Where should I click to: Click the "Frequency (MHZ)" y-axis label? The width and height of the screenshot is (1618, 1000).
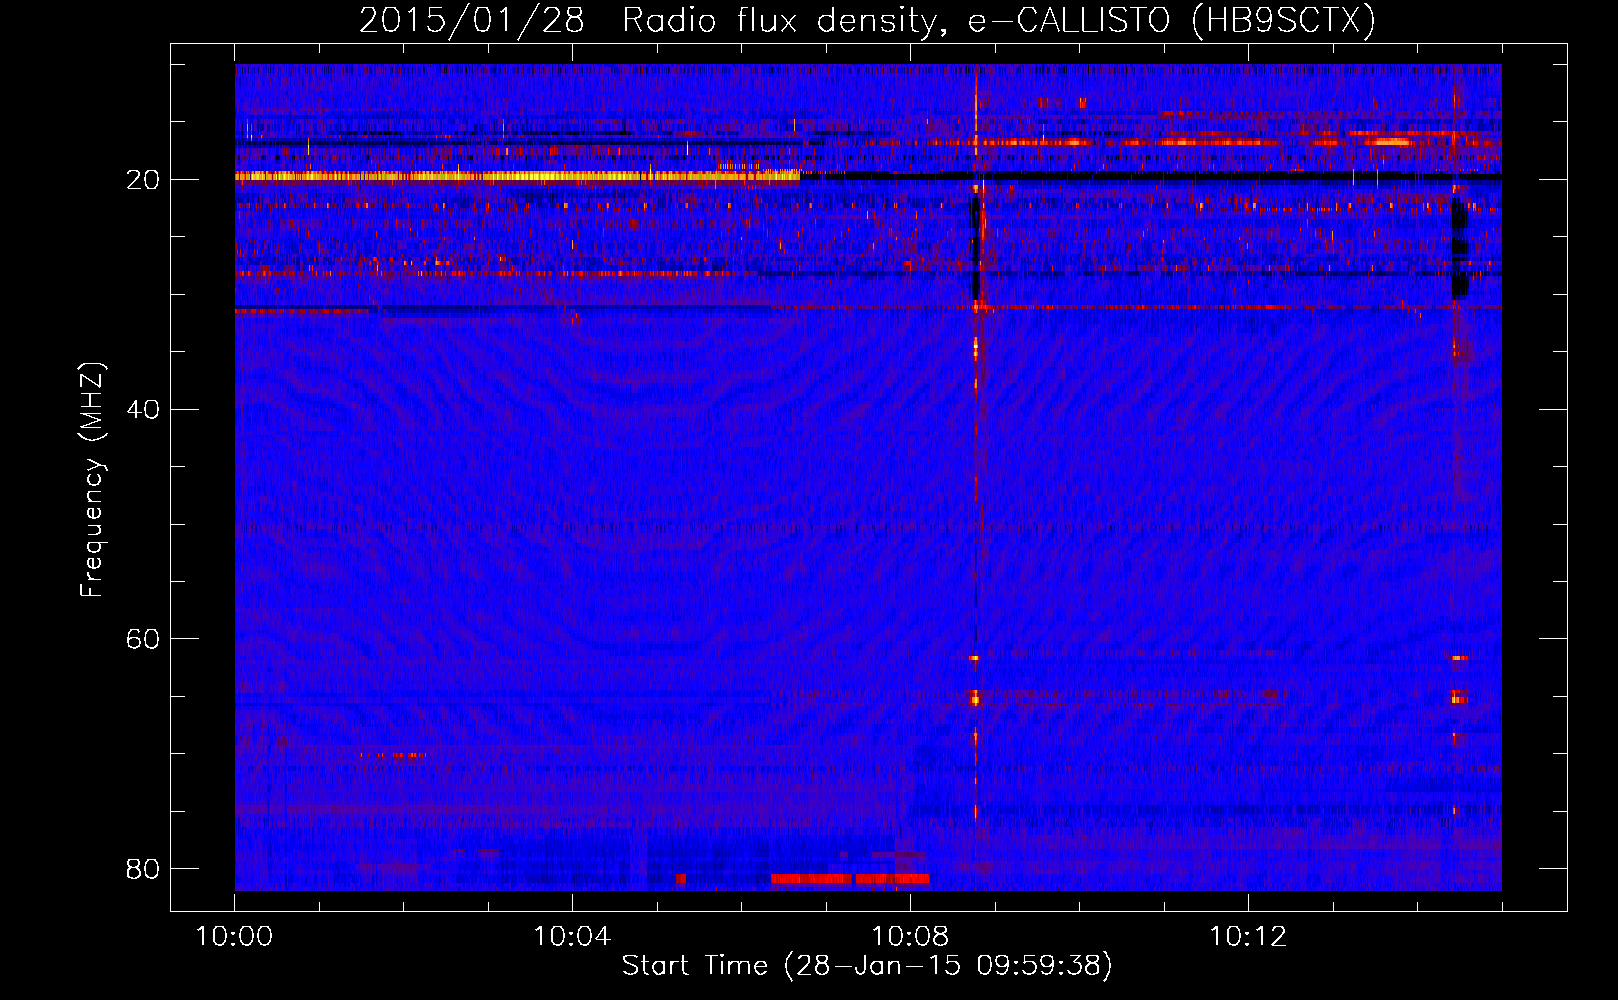[x=91, y=480]
